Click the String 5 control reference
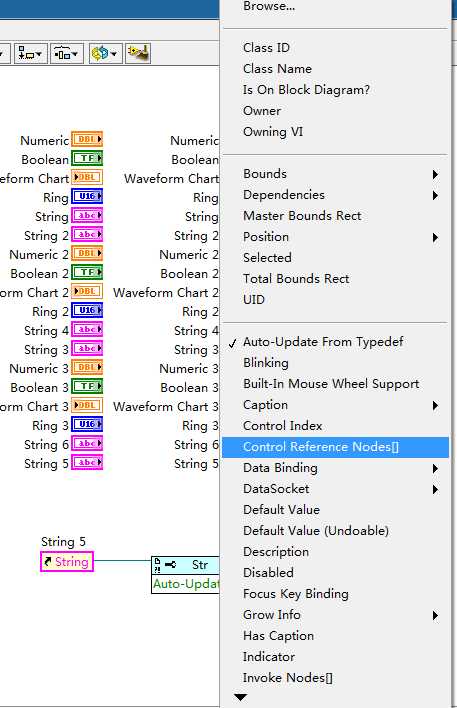 click(67, 562)
